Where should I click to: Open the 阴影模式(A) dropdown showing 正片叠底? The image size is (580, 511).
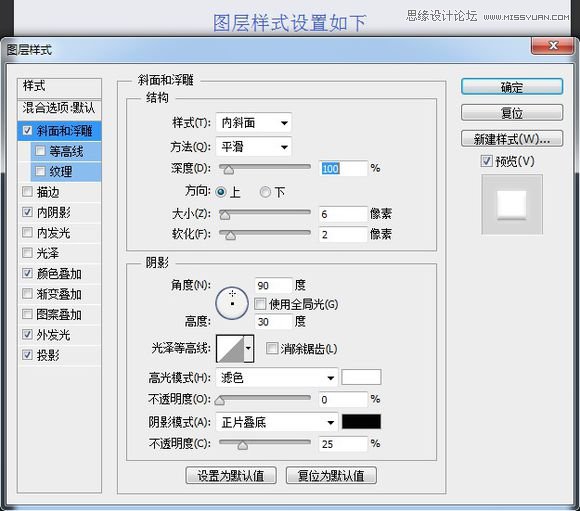tap(277, 422)
